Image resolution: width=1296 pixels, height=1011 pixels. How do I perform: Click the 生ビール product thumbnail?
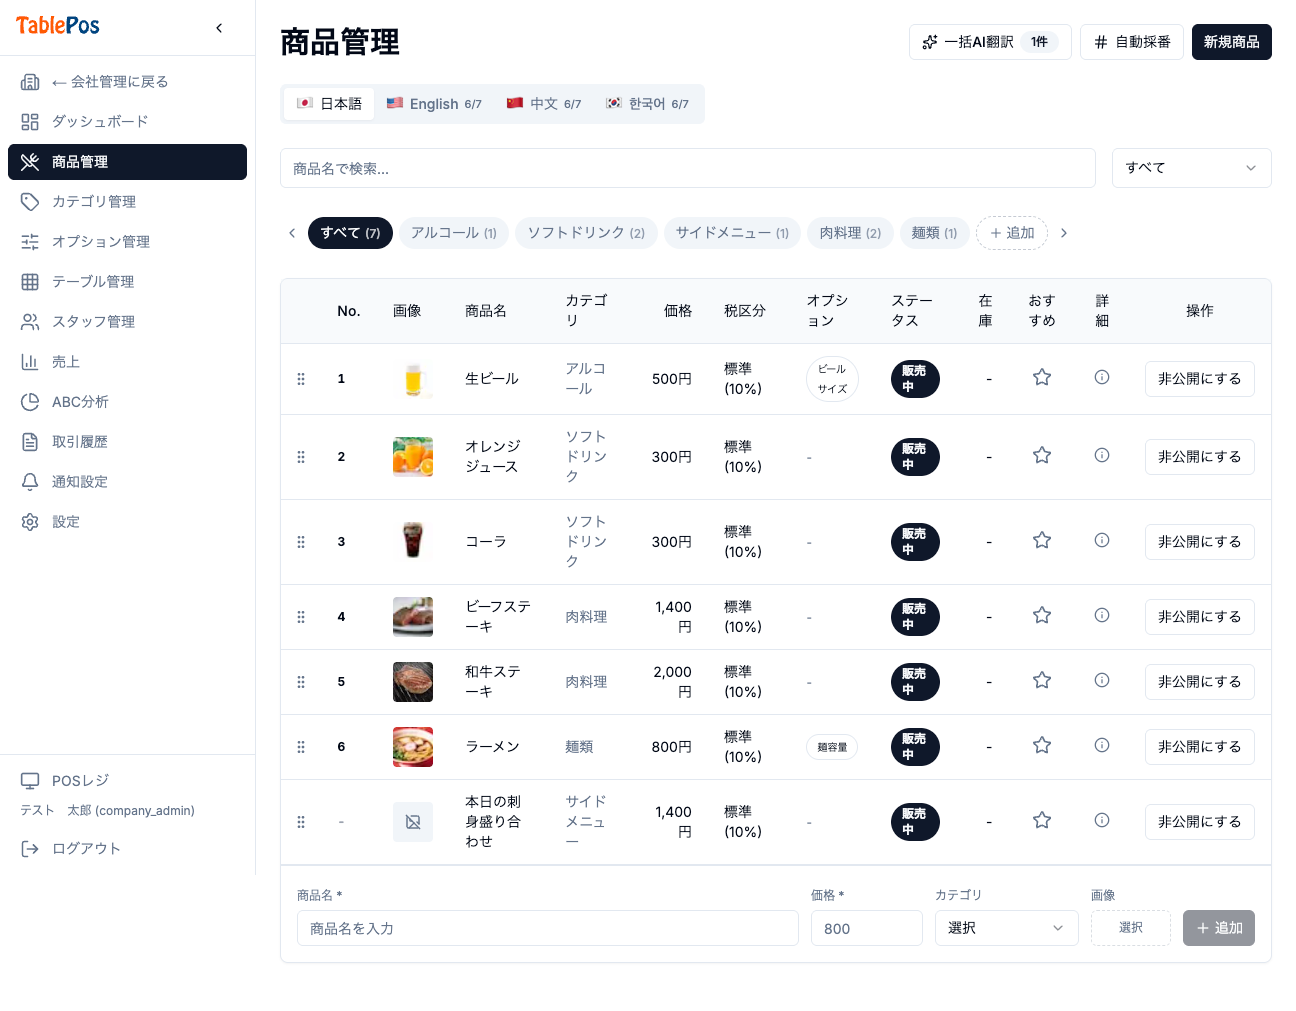(x=413, y=379)
